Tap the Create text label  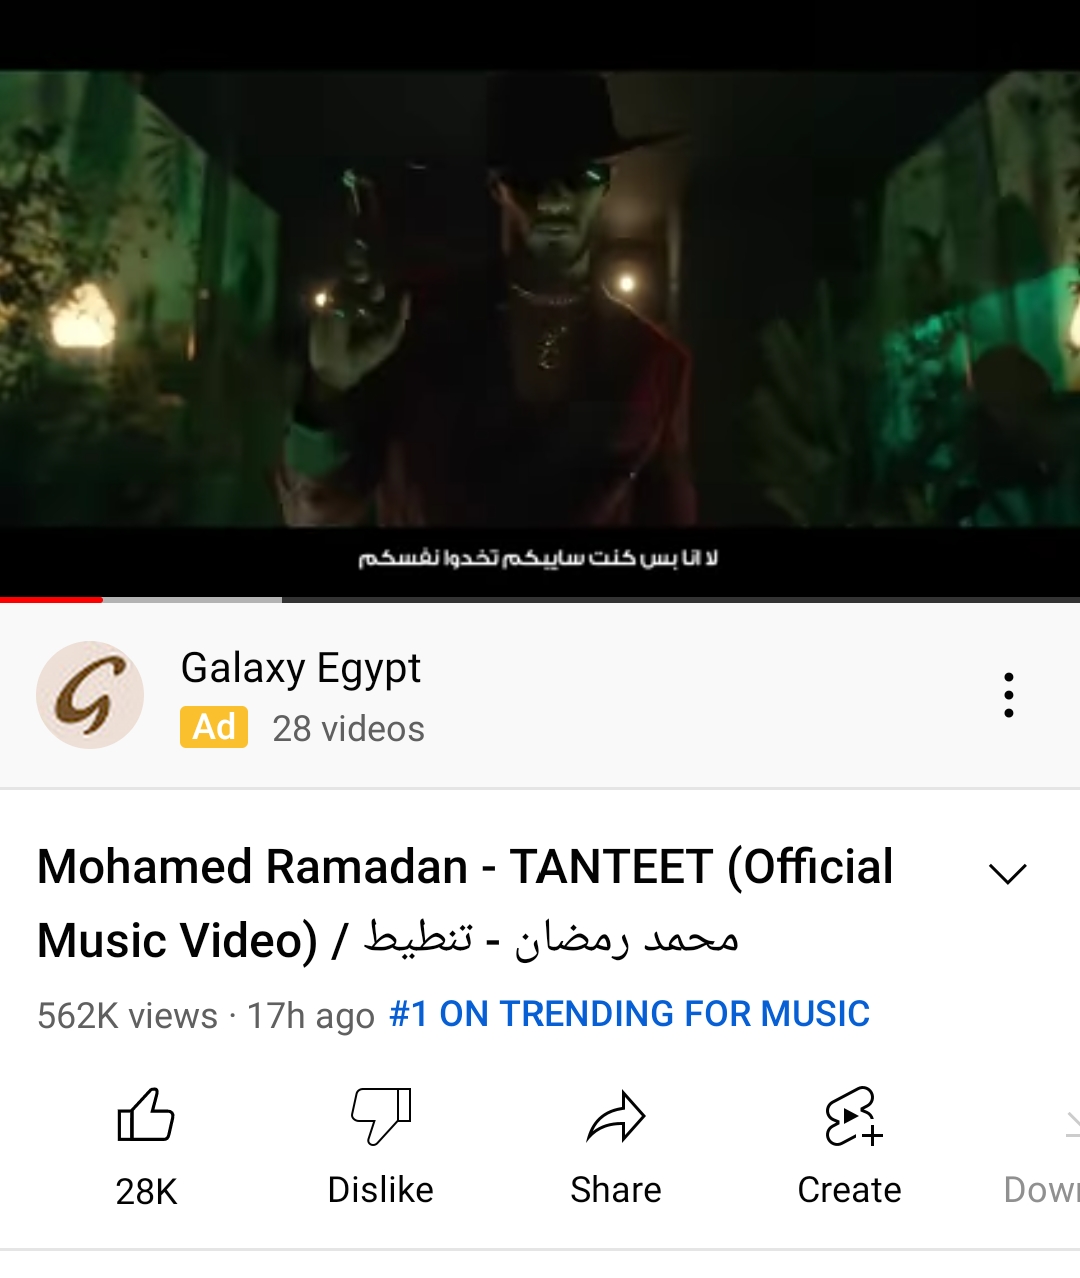pos(850,1190)
